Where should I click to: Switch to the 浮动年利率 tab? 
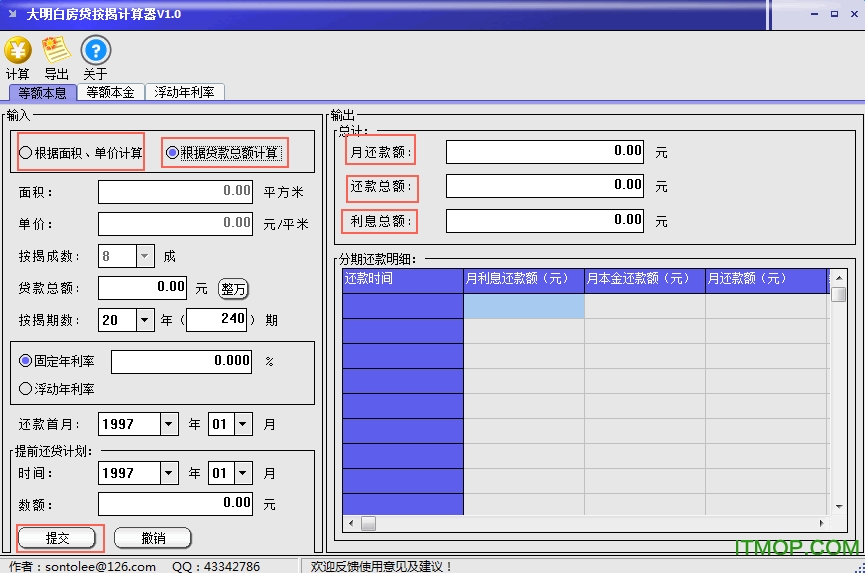point(185,92)
